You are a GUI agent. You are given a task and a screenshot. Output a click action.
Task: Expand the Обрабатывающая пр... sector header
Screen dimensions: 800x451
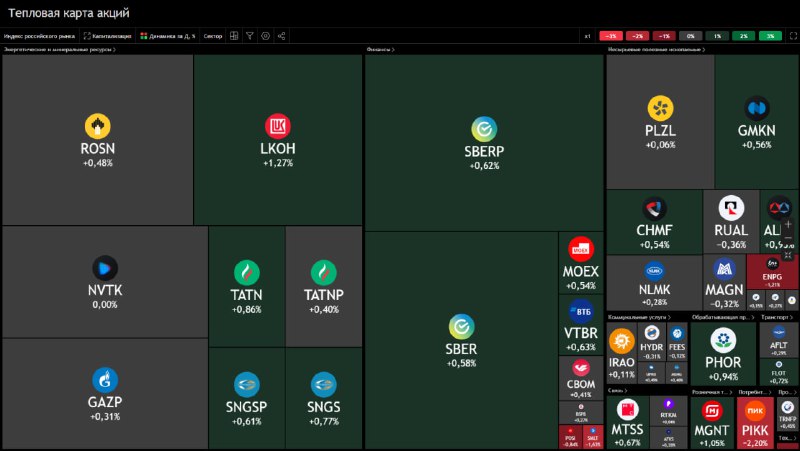click(x=723, y=317)
